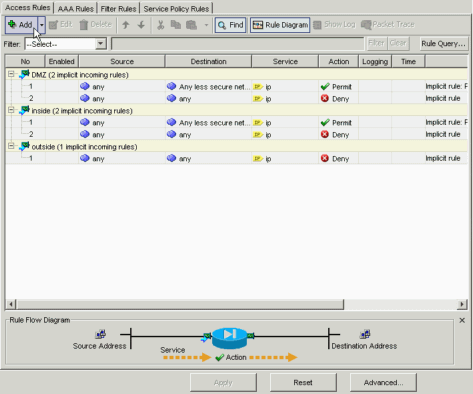Switch to the AAA Rules tab
This screenshot has height=394, width=473.
tap(76, 9)
